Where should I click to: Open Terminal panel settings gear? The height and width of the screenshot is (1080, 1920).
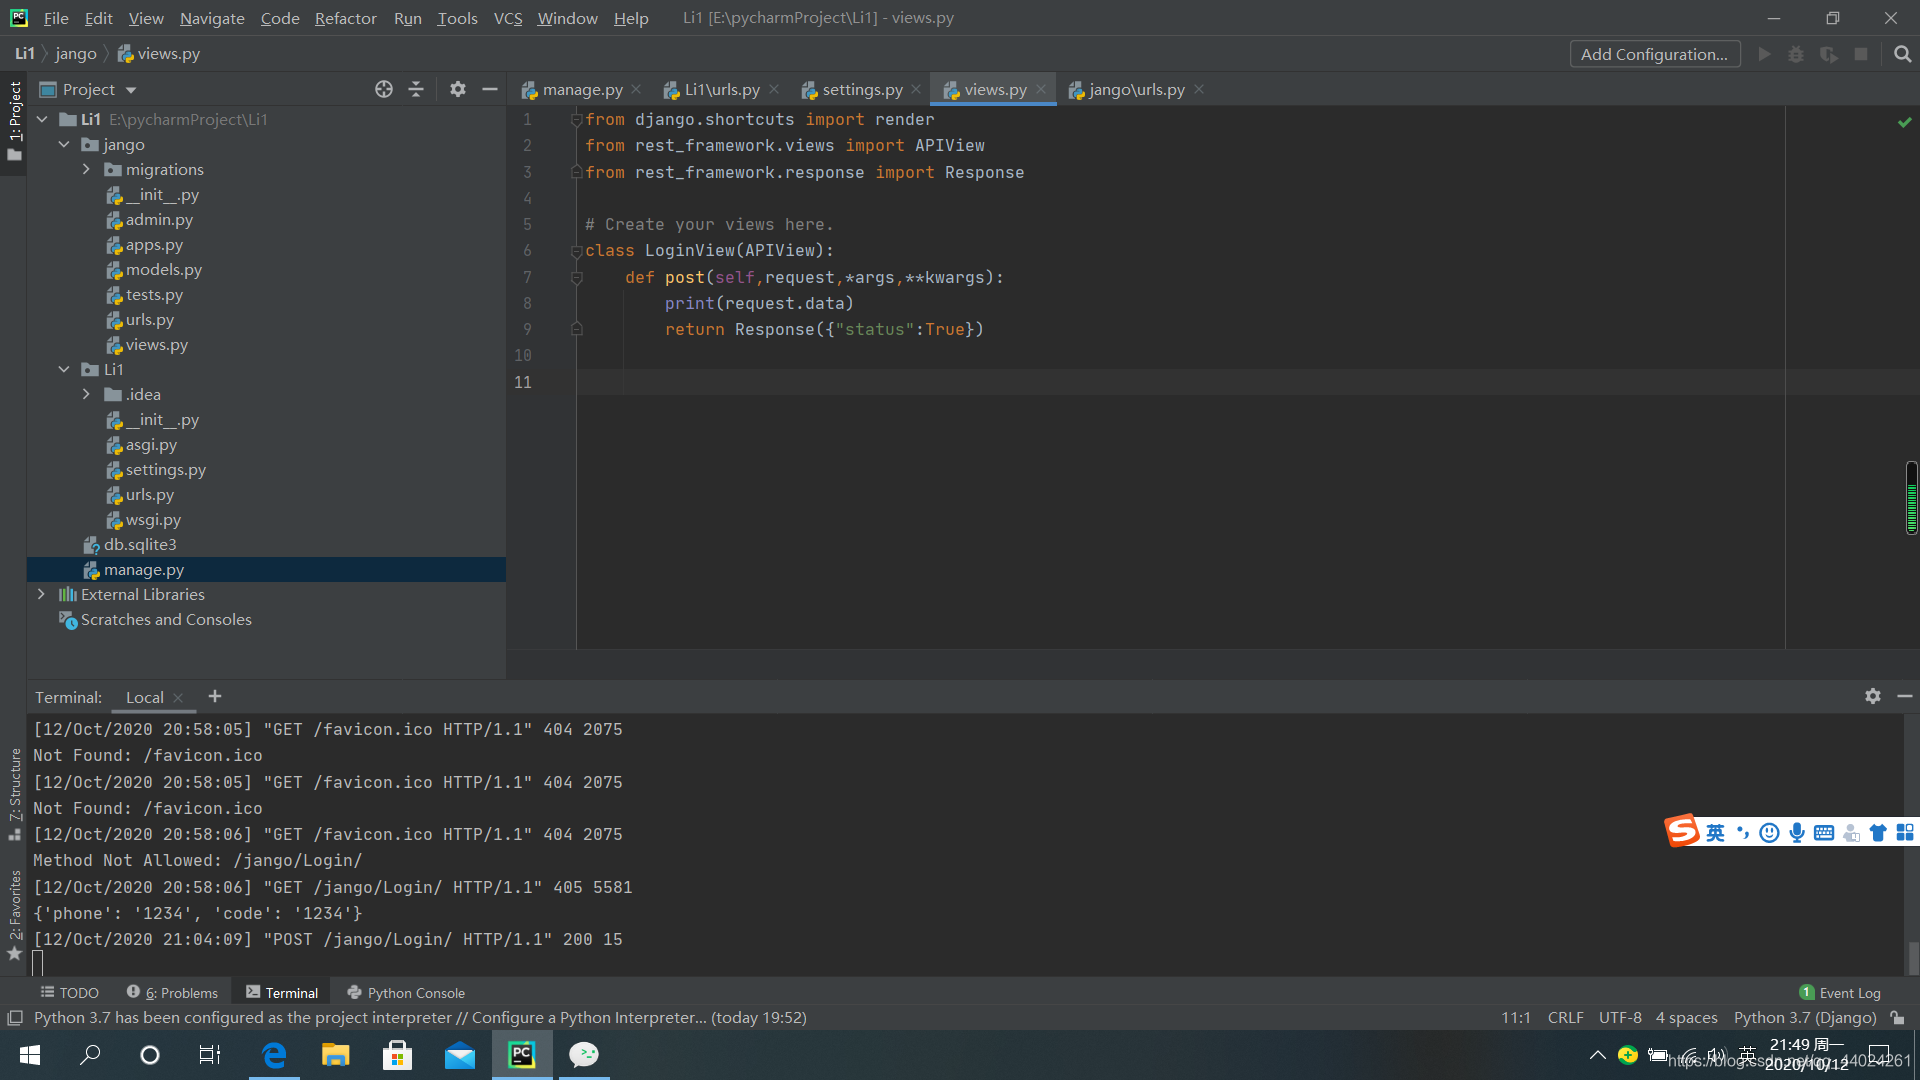(x=1872, y=696)
